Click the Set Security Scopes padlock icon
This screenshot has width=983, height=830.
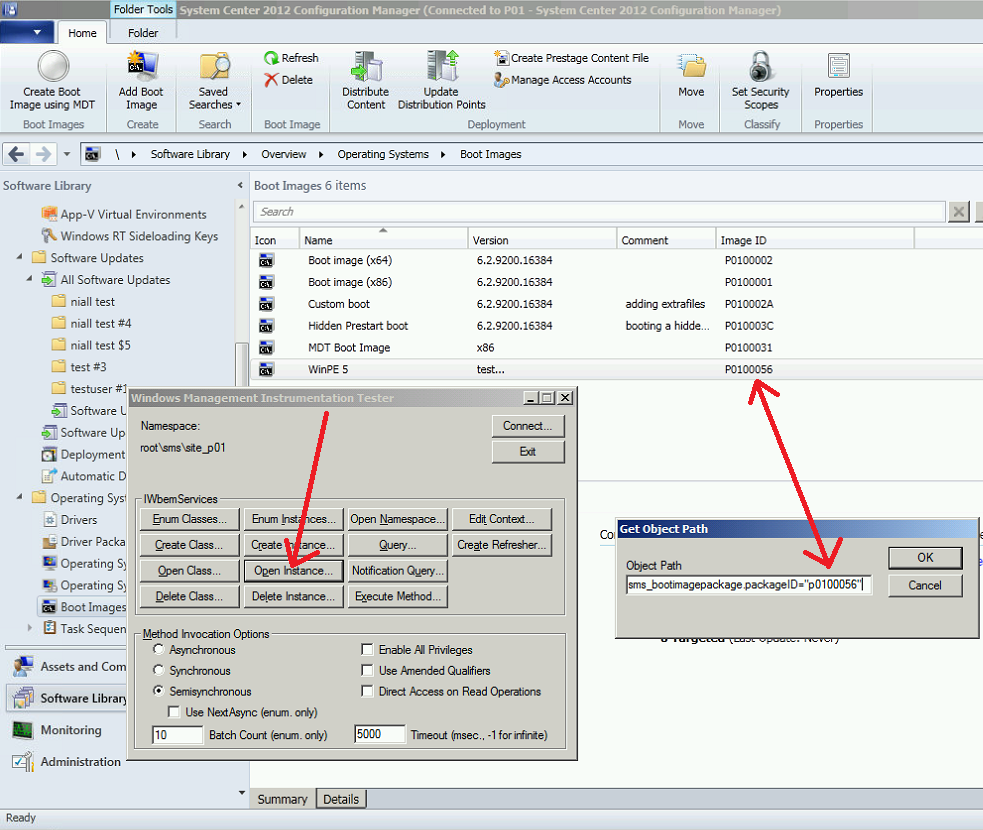pos(760,66)
